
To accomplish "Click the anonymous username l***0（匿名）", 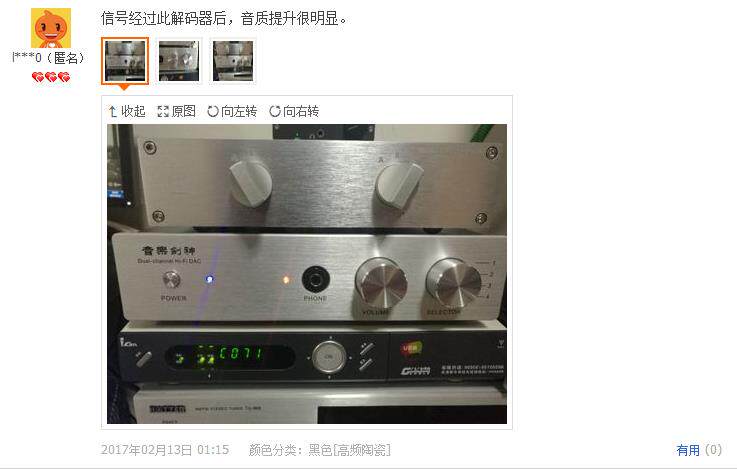I will [49, 58].
